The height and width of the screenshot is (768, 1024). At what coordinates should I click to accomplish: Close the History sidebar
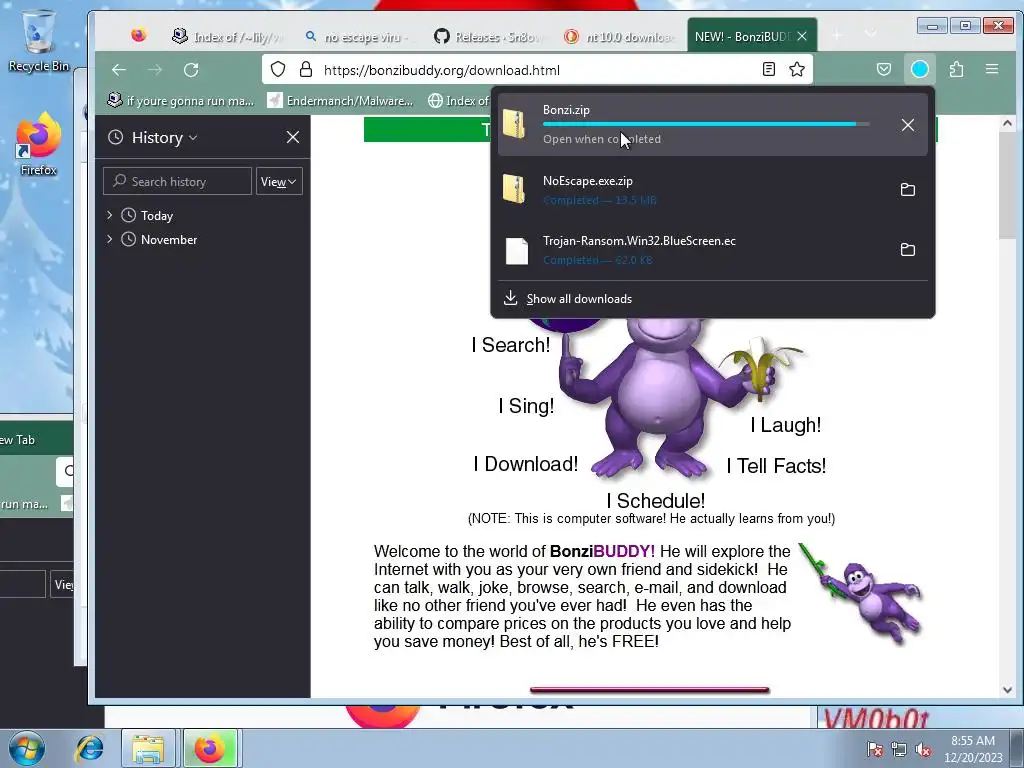click(x=293, y=137)
